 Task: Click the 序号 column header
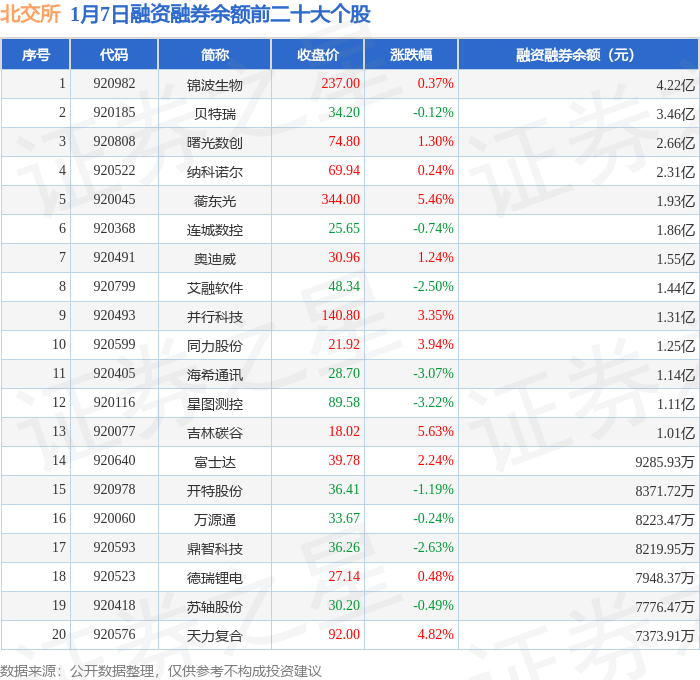coord(36,54)
